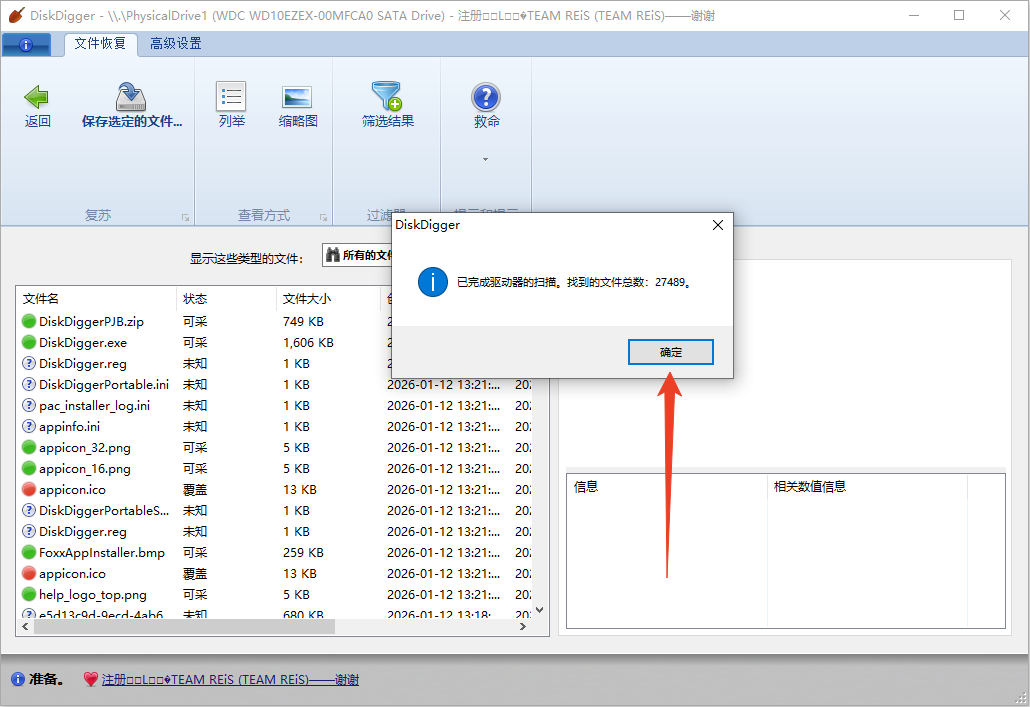This screenshot has height=707, width=1030.
Task: Select the 返回 back arrow icon
Action: click(x=37, y=97)
